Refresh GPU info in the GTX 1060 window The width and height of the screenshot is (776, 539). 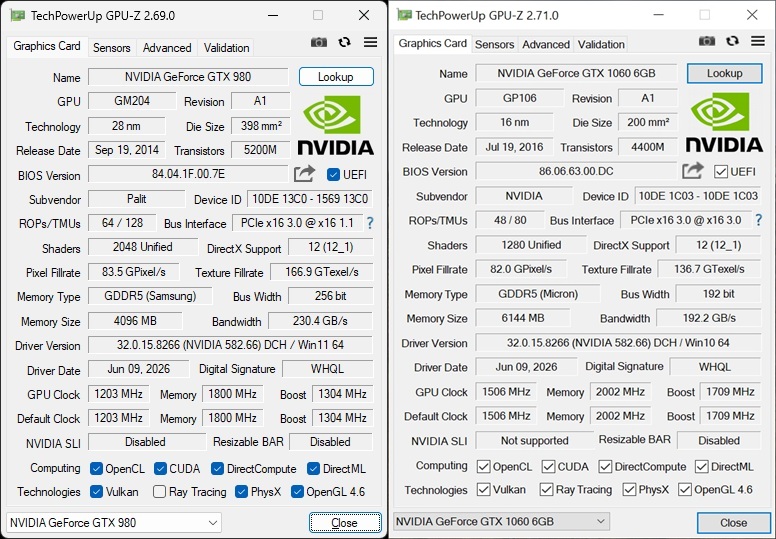(732, 41)
